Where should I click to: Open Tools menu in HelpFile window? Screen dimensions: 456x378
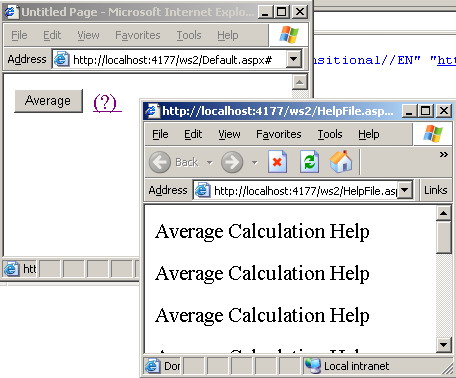pos(330,134)
